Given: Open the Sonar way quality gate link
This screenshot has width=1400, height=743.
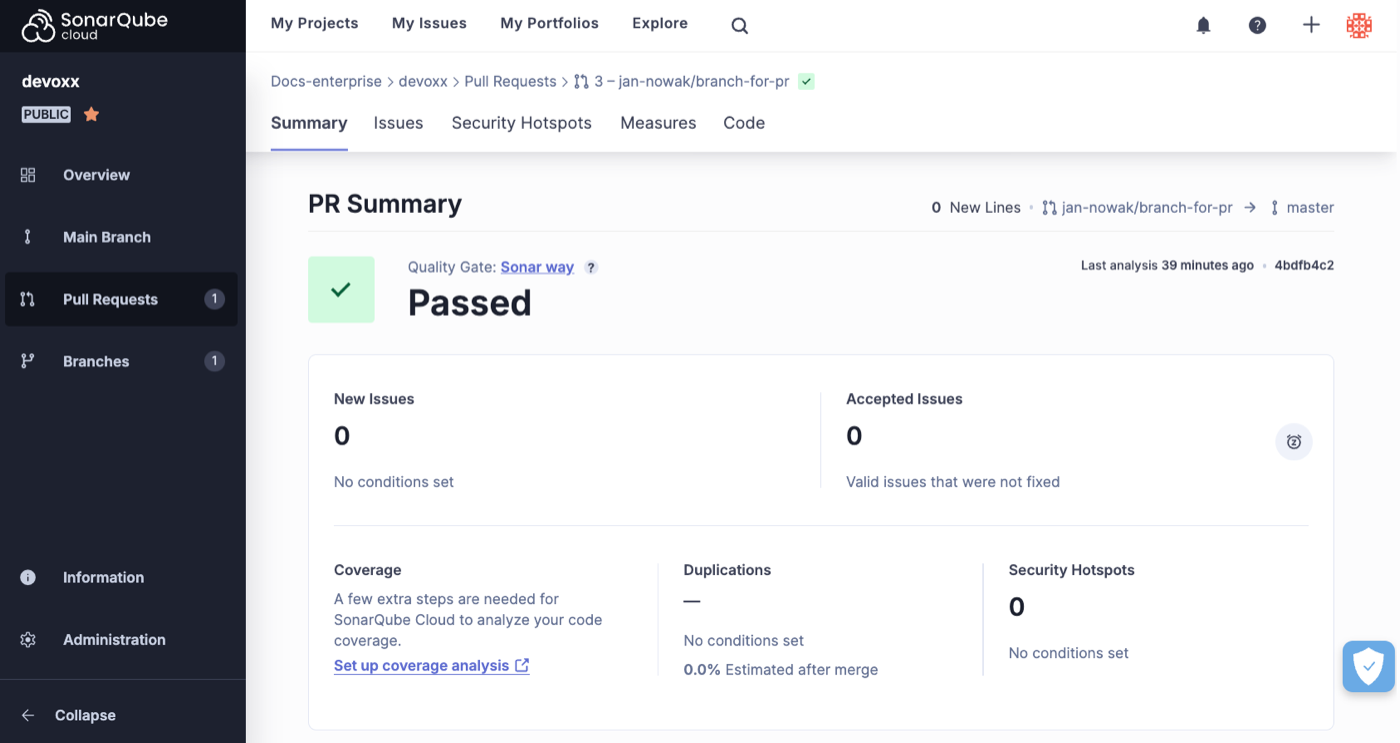Looking at the screenshot, I should (537, 267).
